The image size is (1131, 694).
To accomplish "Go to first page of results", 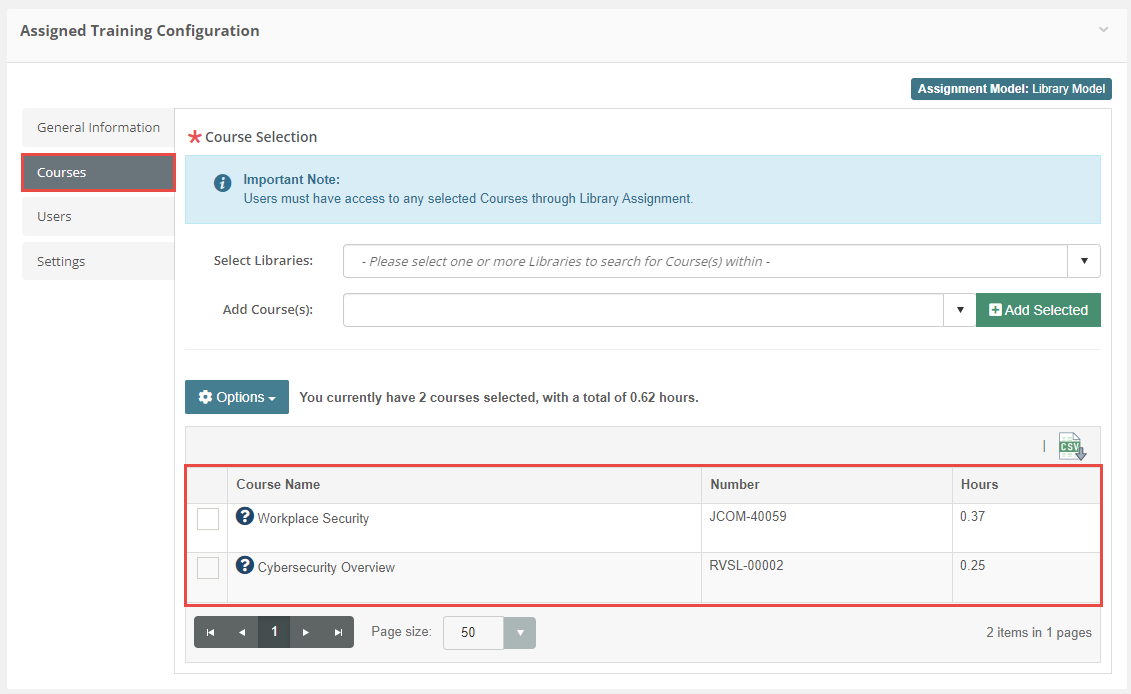I will [210, 632].
